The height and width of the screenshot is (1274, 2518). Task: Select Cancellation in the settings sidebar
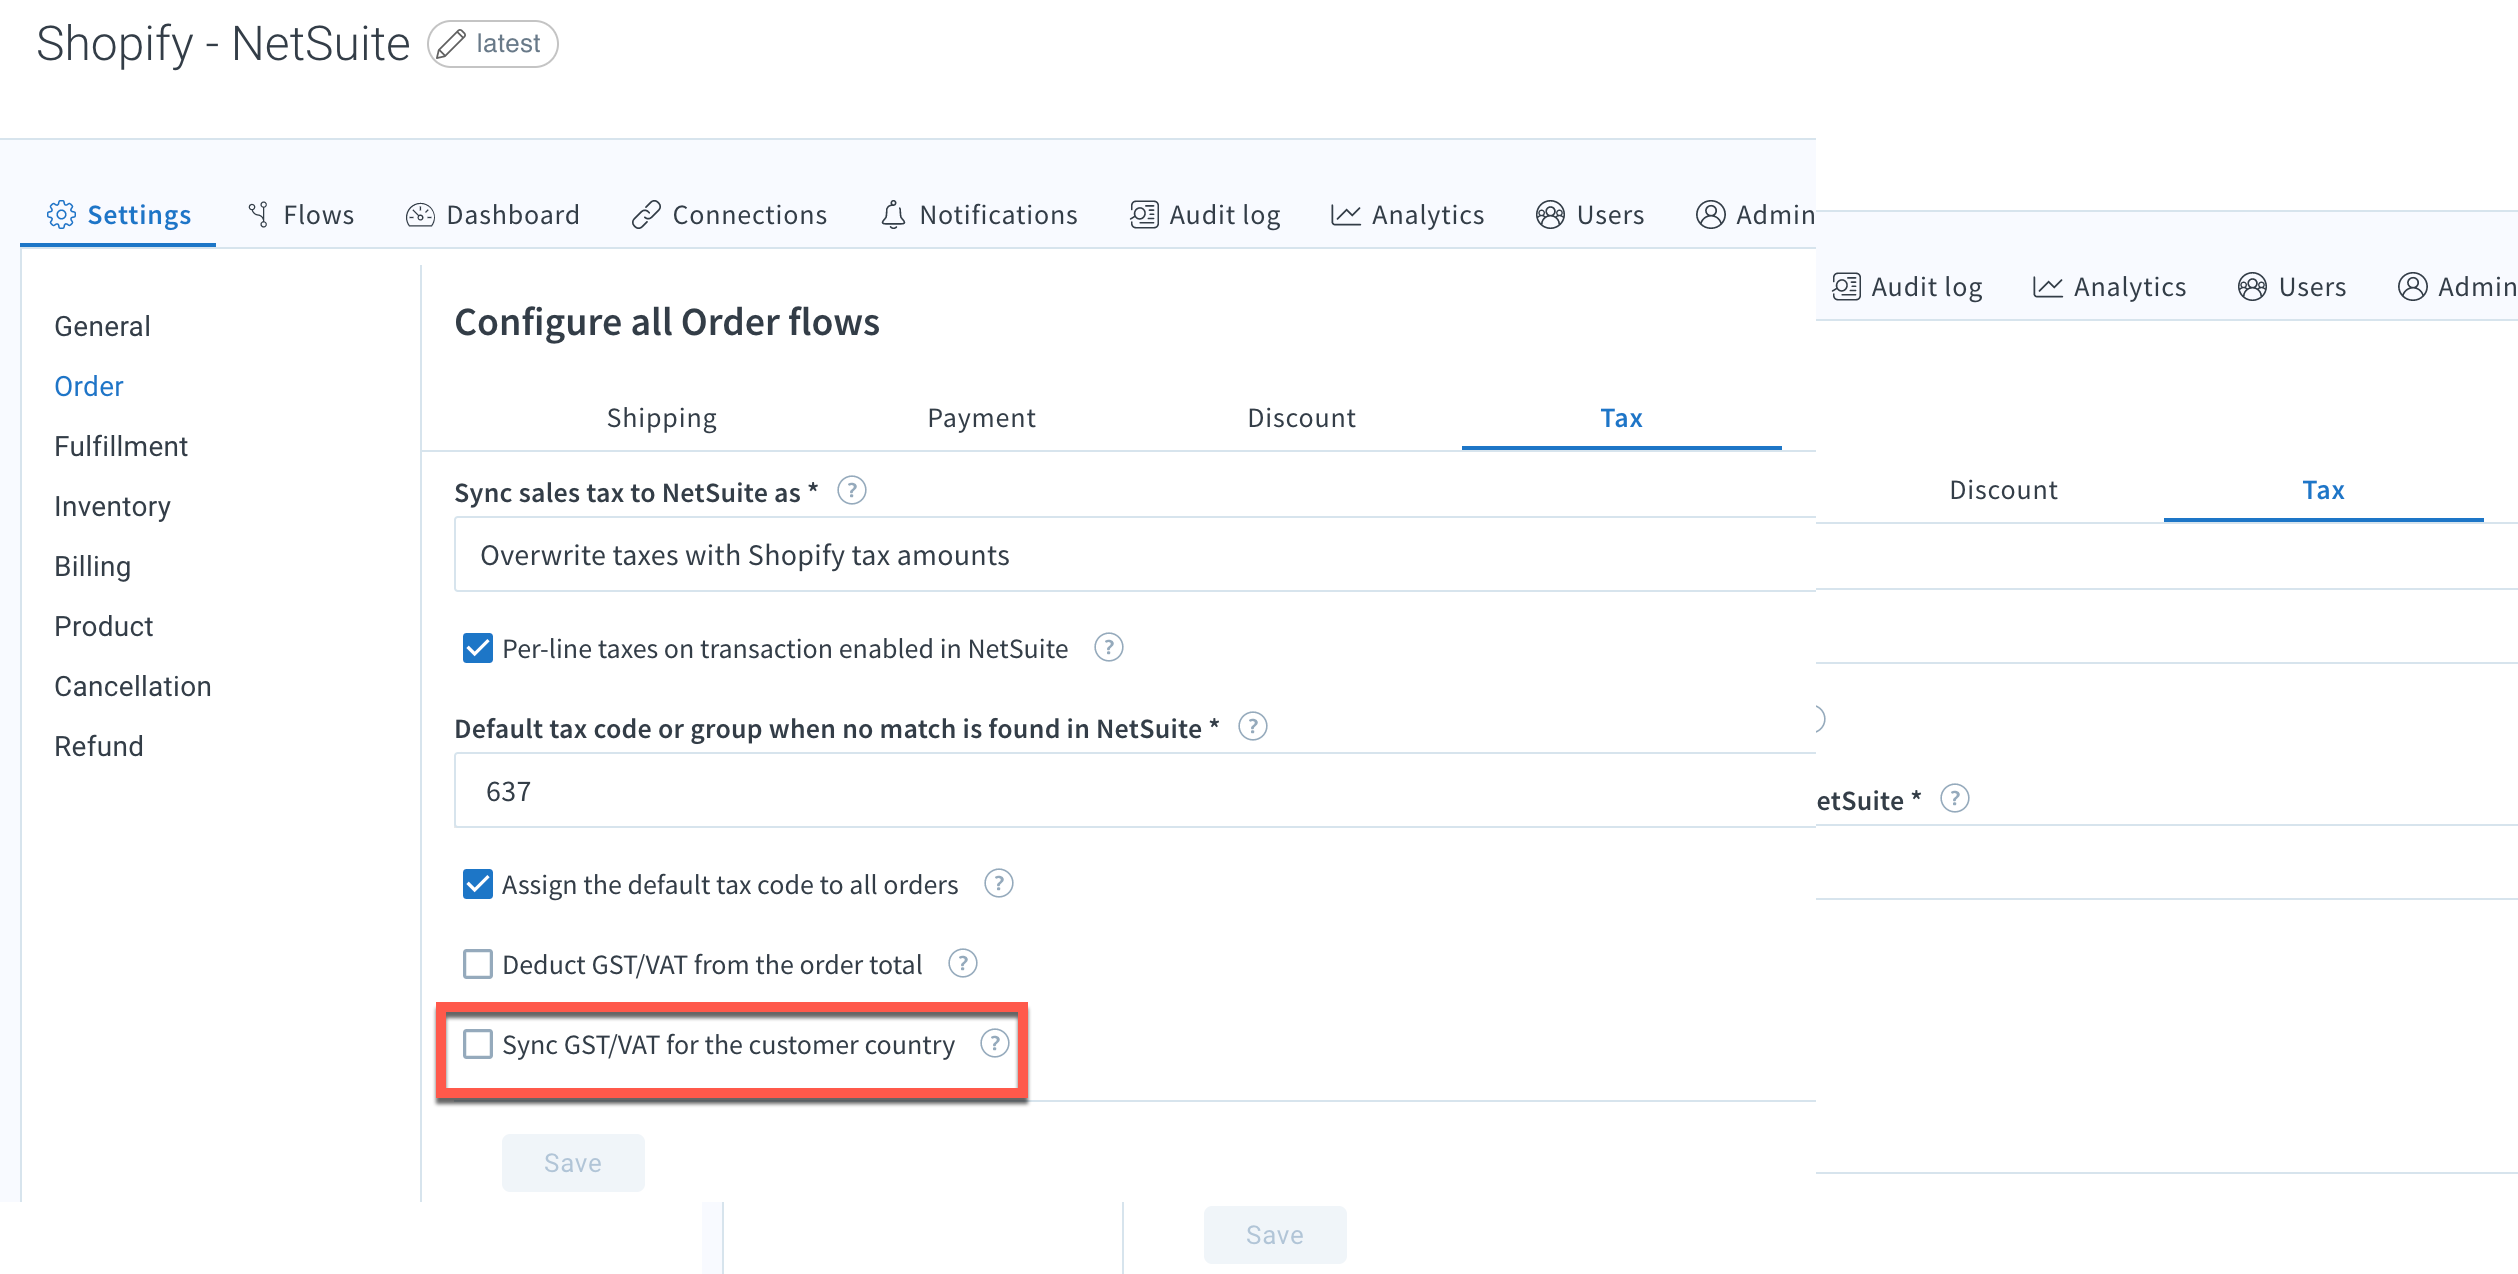132,686
